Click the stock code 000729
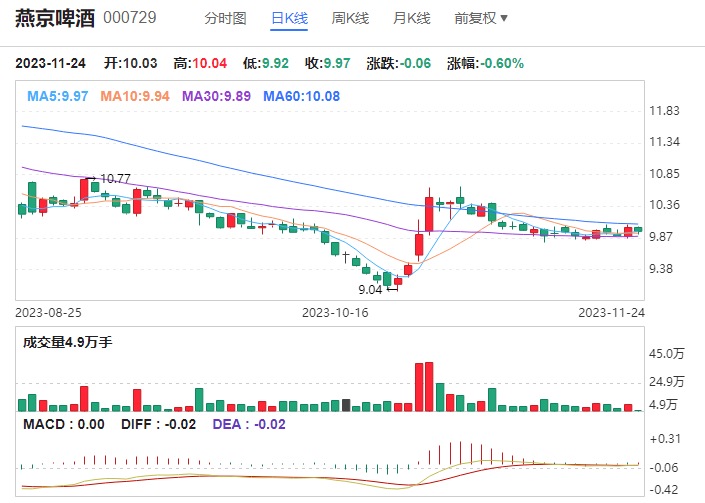The image size is (705, 503). click(x=130, y=18)
